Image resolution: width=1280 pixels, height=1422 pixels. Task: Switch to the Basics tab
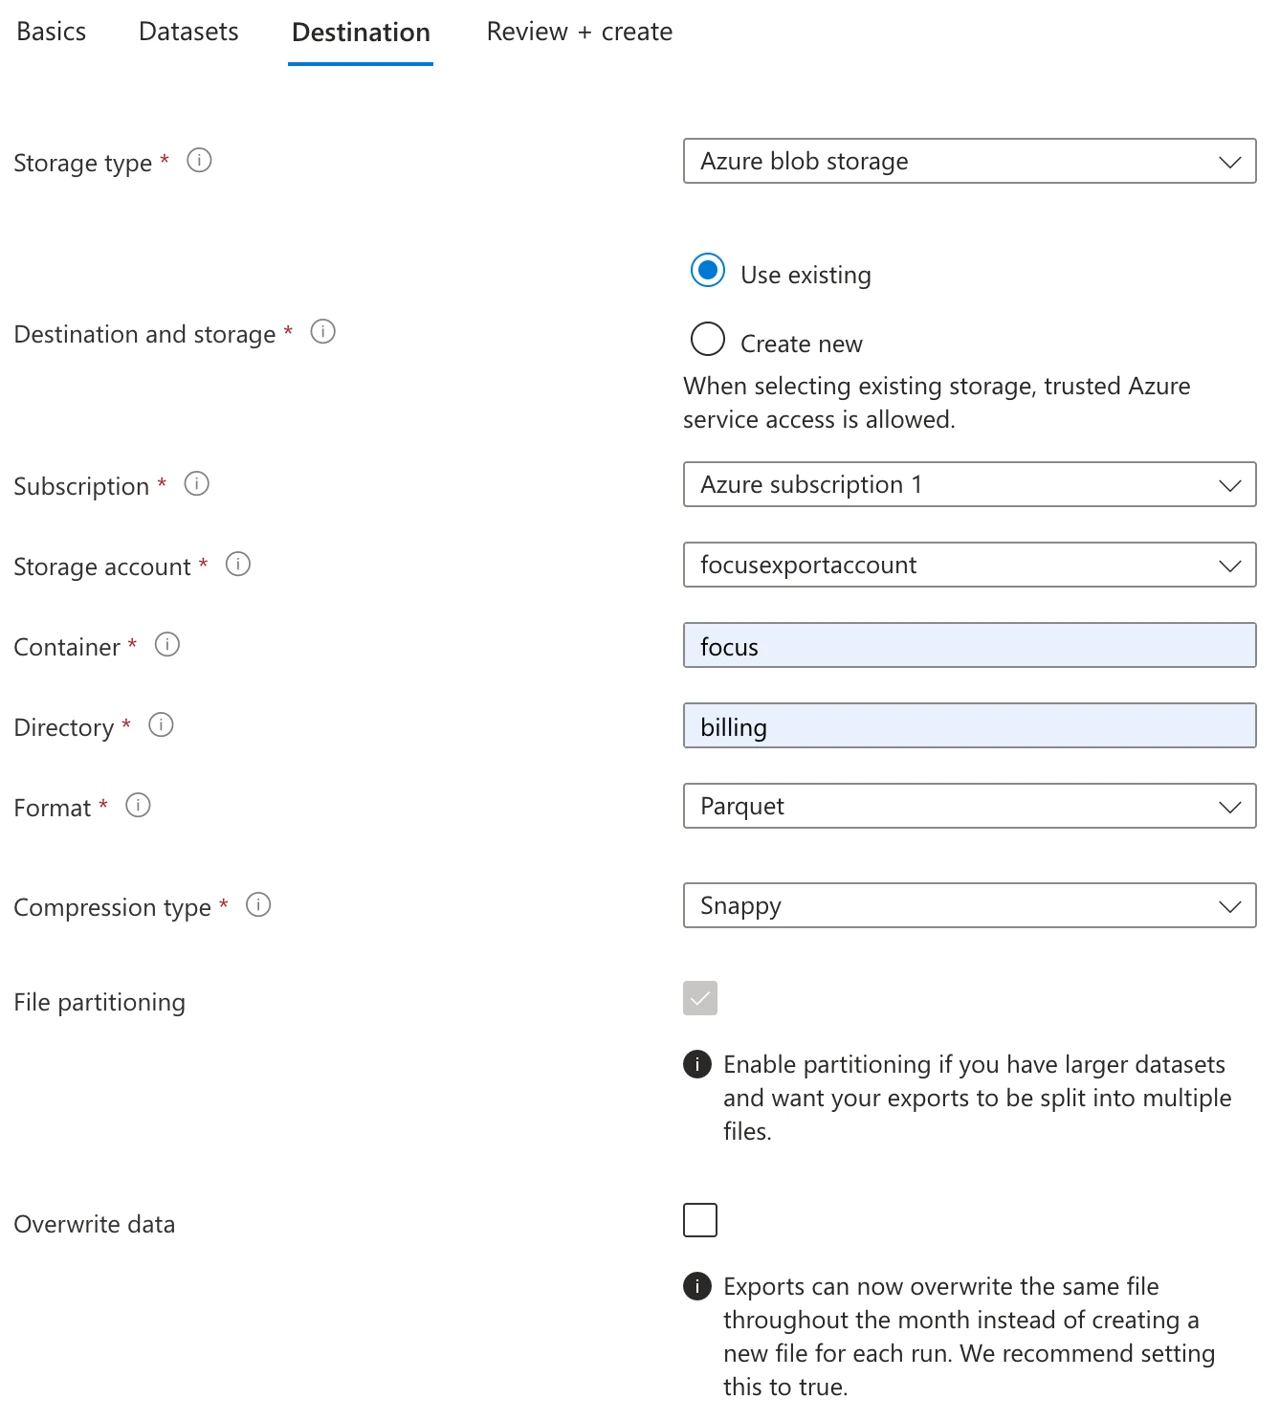pos(51,32)
